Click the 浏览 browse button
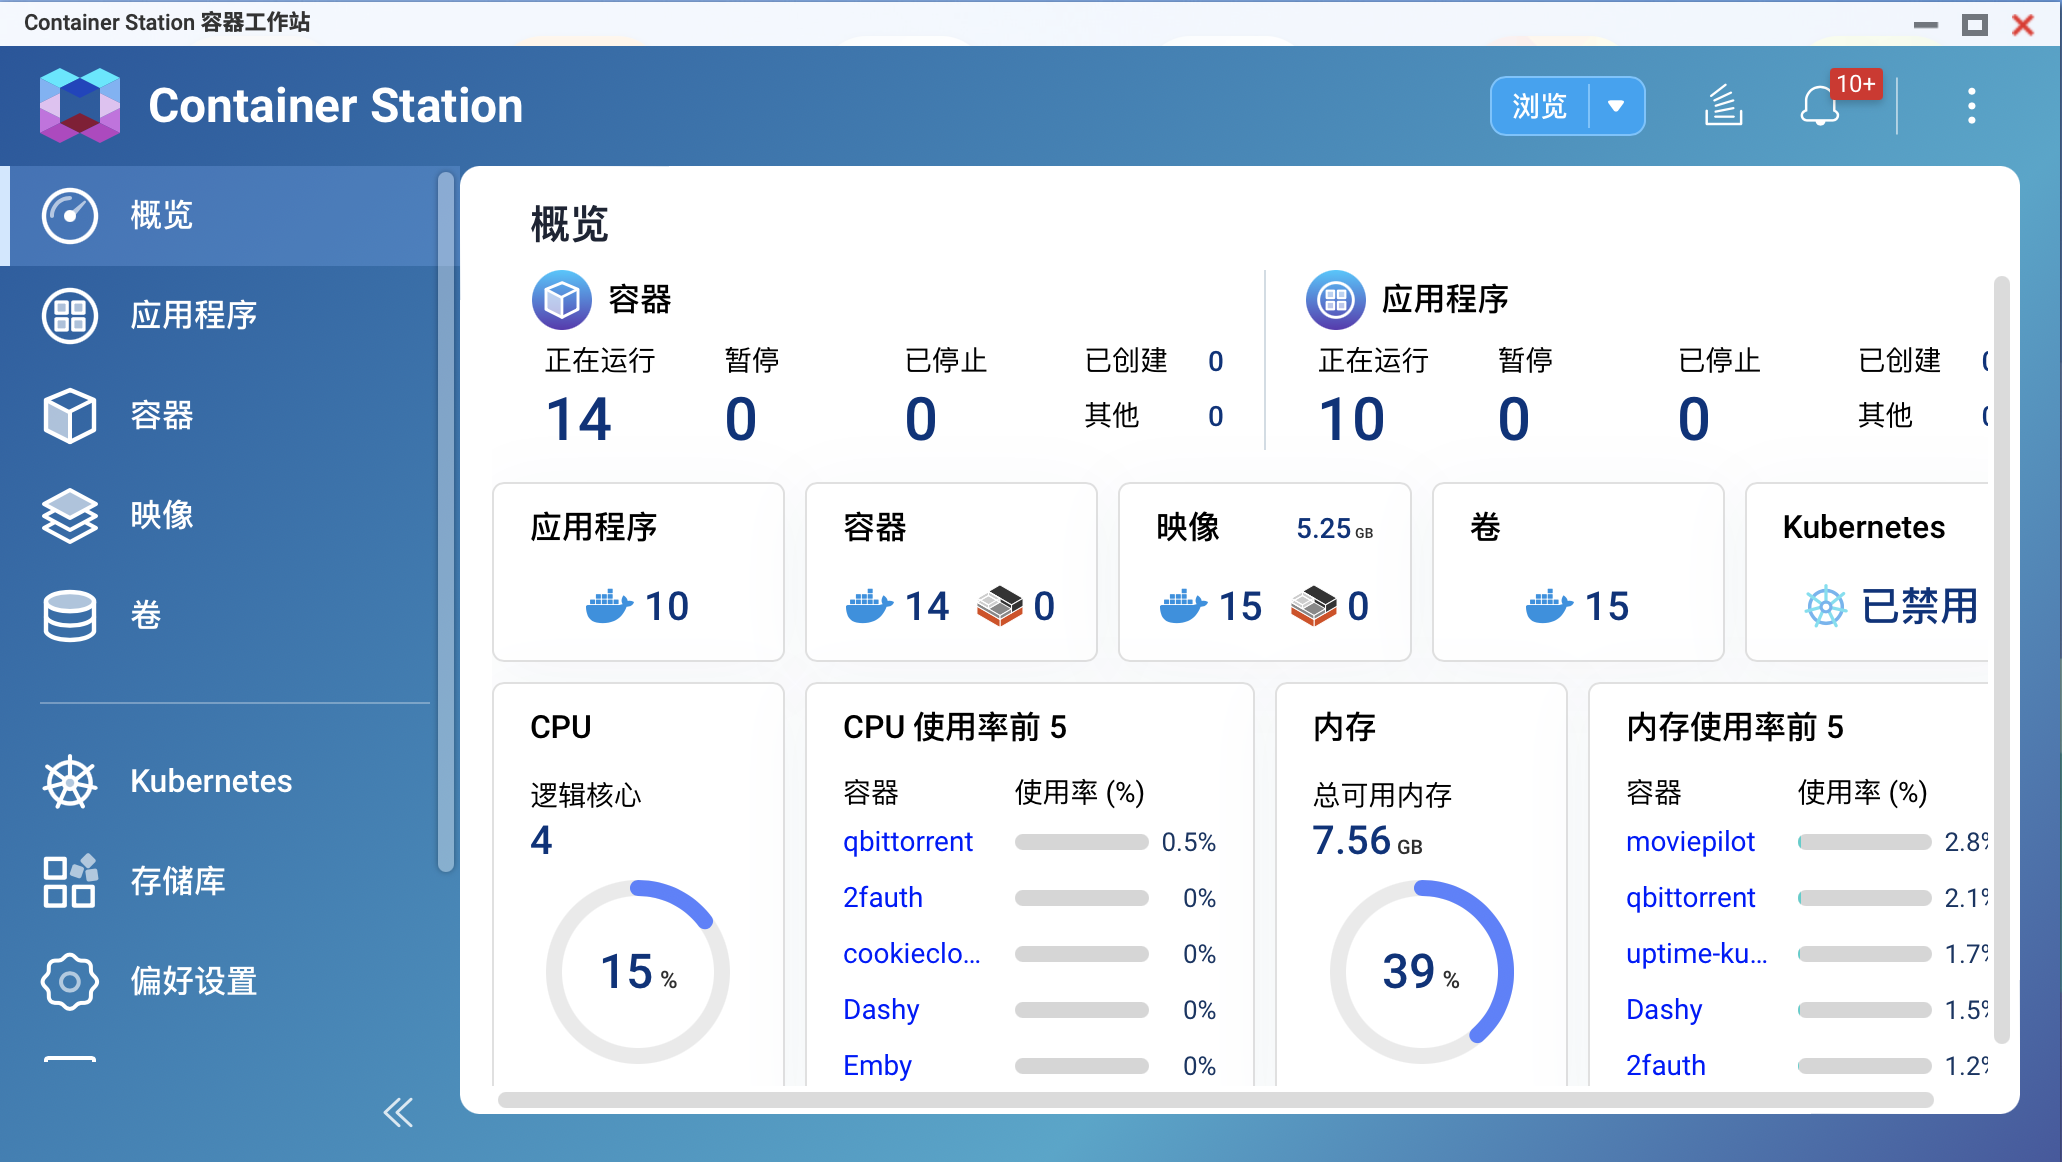Screen dimensions: 2062x1162 coord(1539,106)
